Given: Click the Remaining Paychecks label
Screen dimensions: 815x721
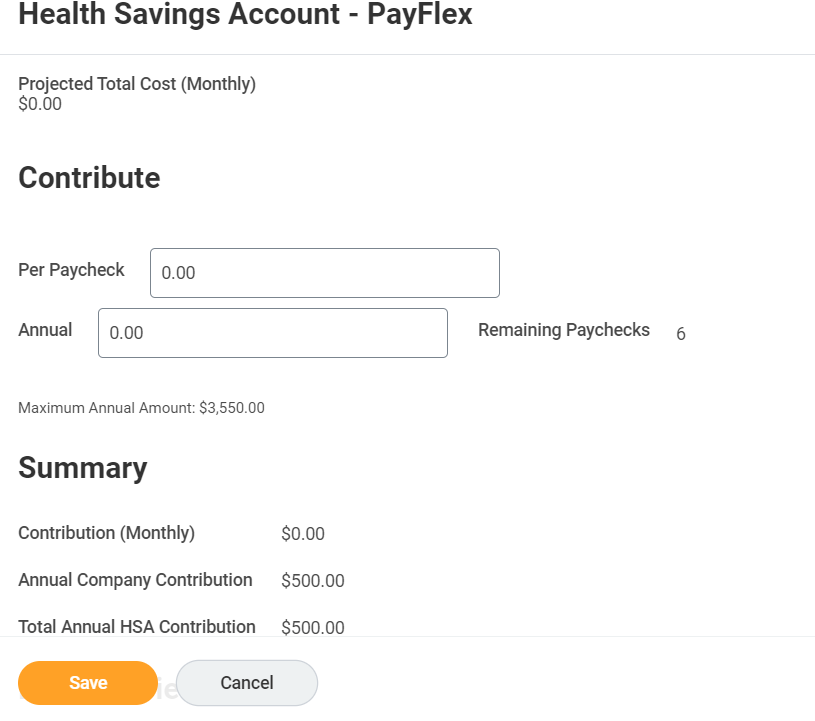Looking at the screenshot, I should pyautogui.click(x=563, y=330).
